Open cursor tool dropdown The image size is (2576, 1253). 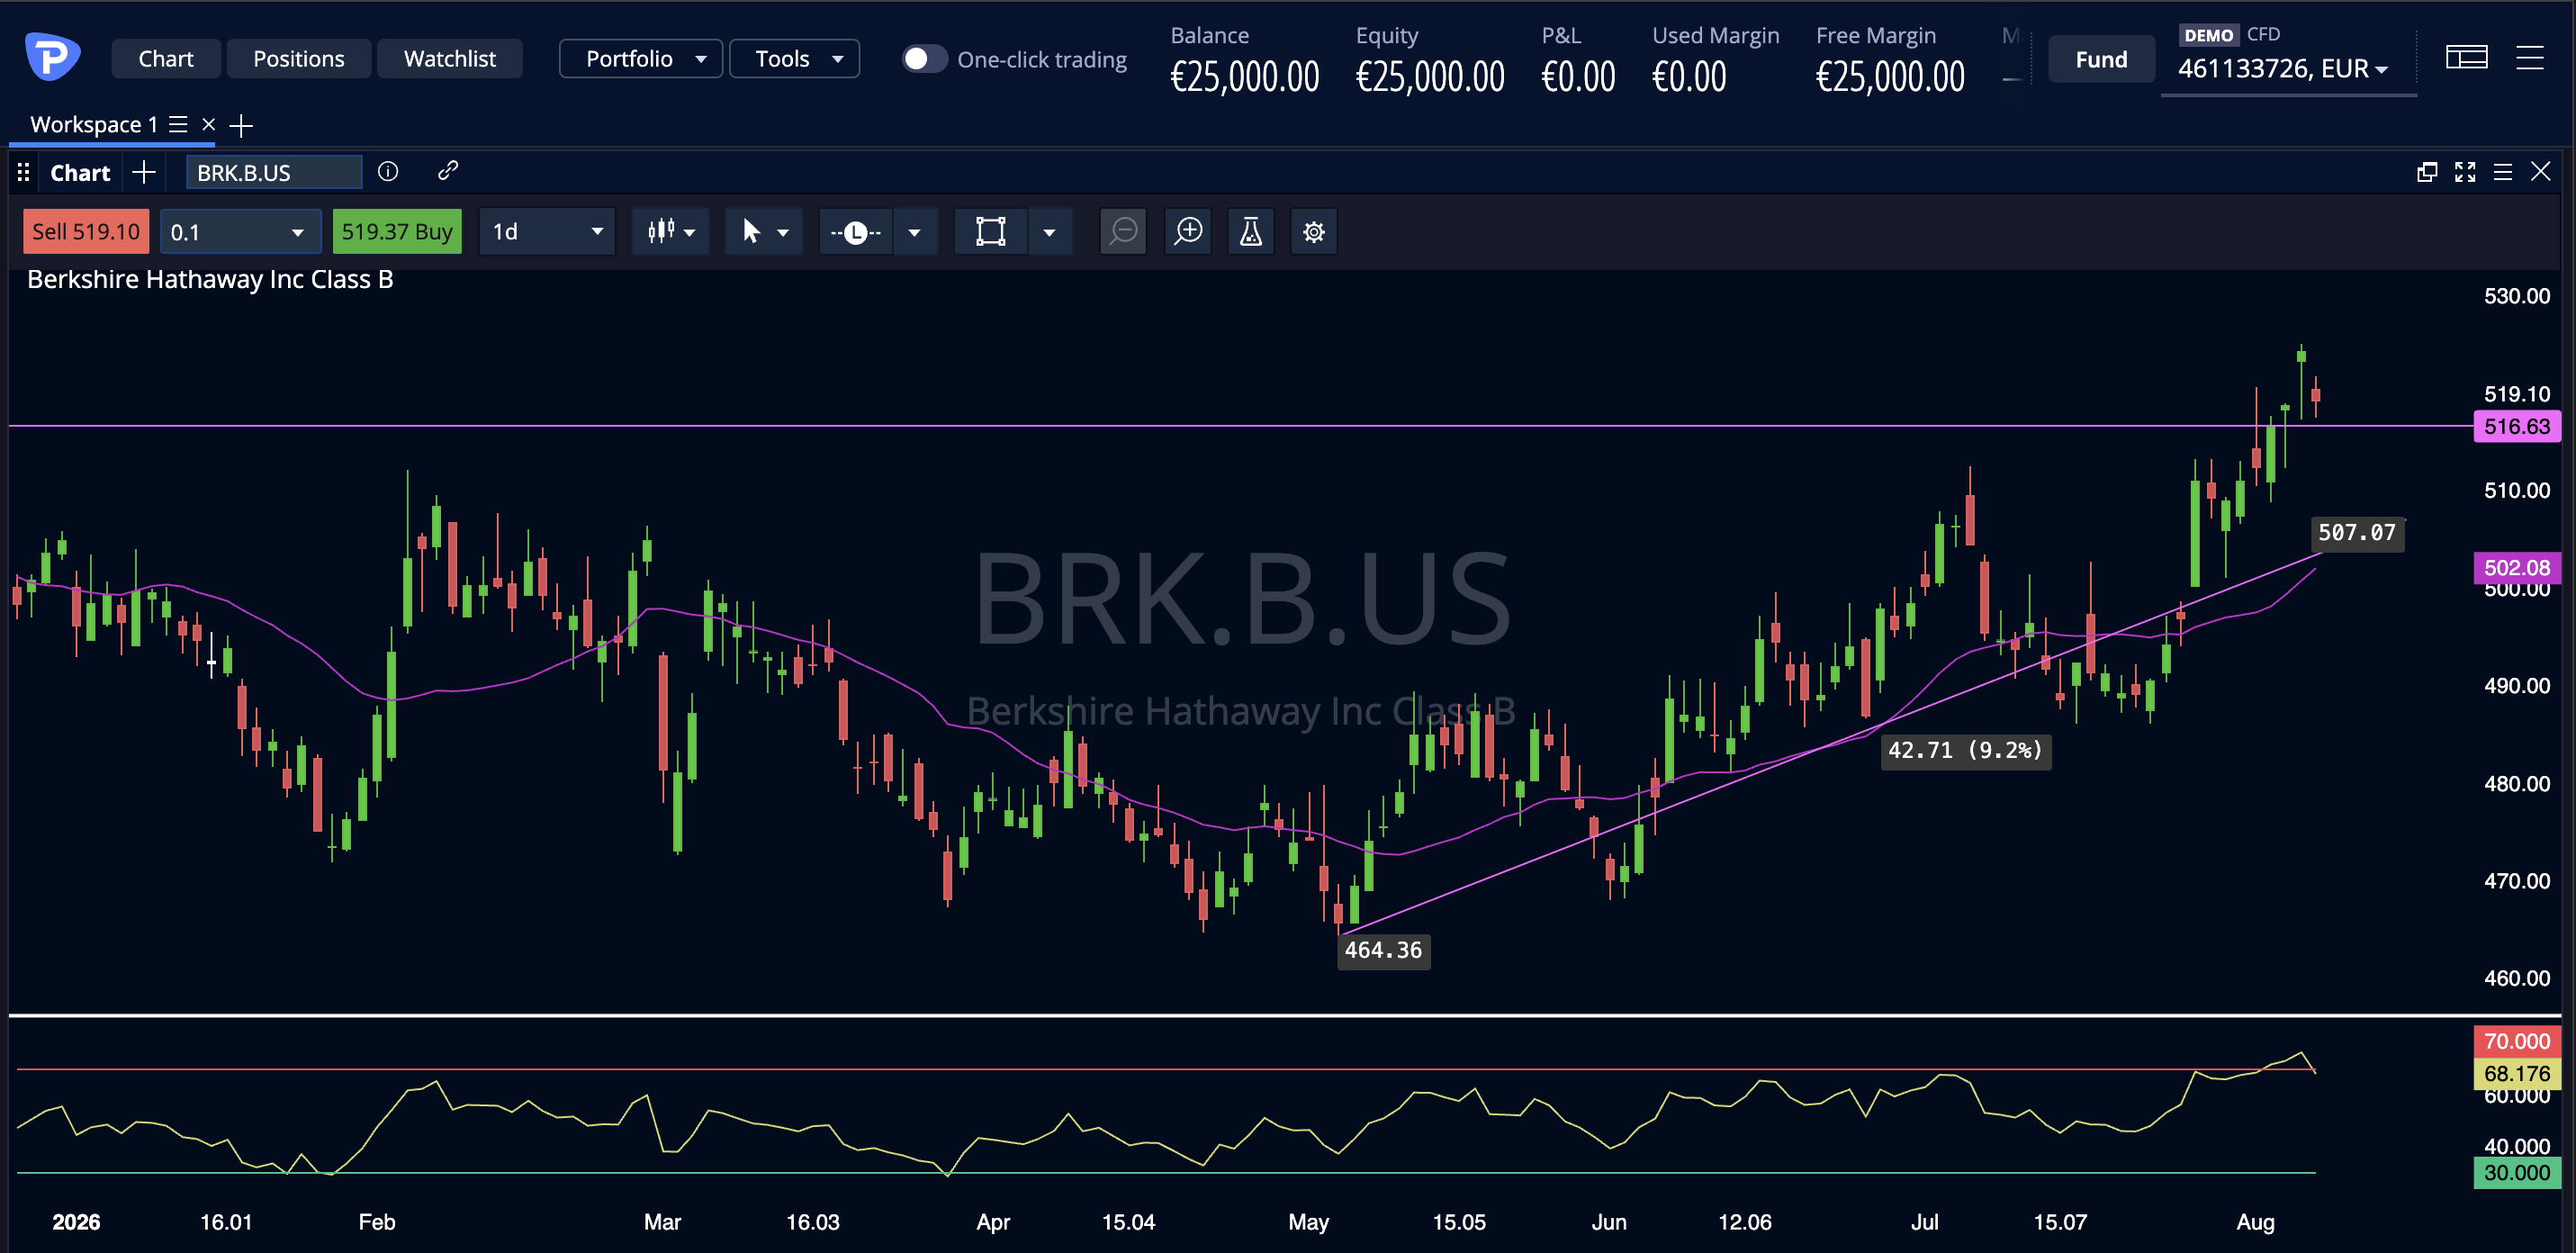[764, 231]
